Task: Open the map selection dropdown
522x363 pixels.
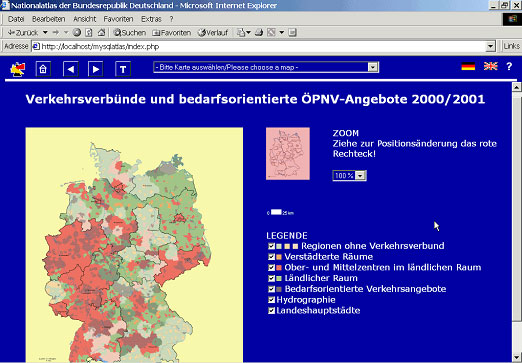Action: tap(266, 67)
